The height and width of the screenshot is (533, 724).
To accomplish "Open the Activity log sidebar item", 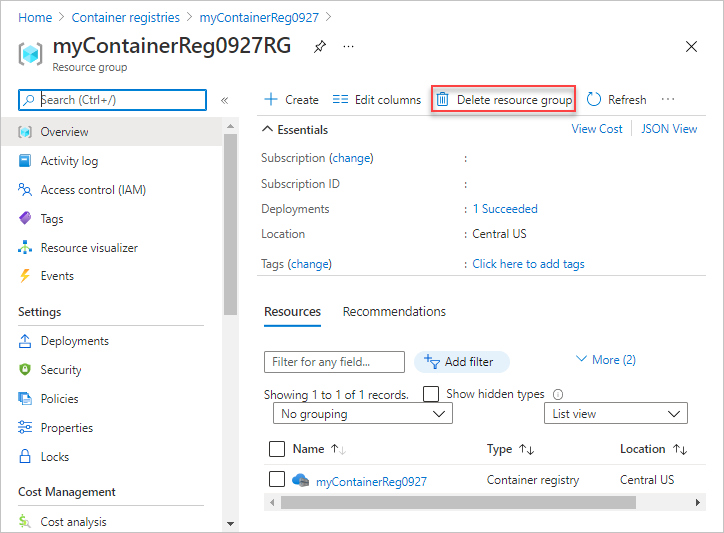I will click(69, 161).
